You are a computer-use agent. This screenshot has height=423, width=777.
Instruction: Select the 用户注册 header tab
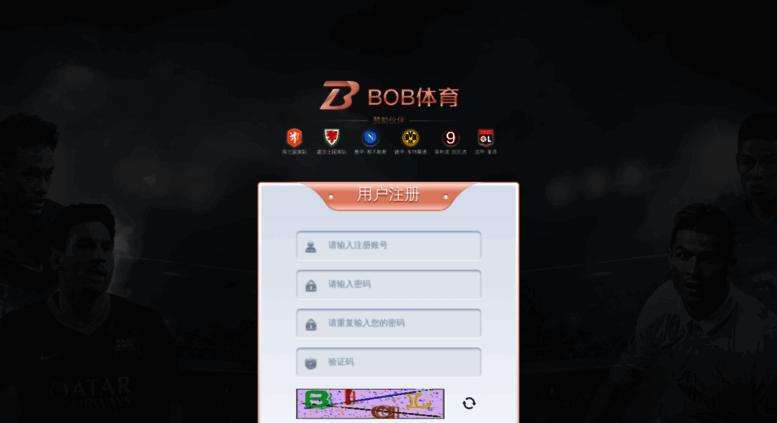388,195
